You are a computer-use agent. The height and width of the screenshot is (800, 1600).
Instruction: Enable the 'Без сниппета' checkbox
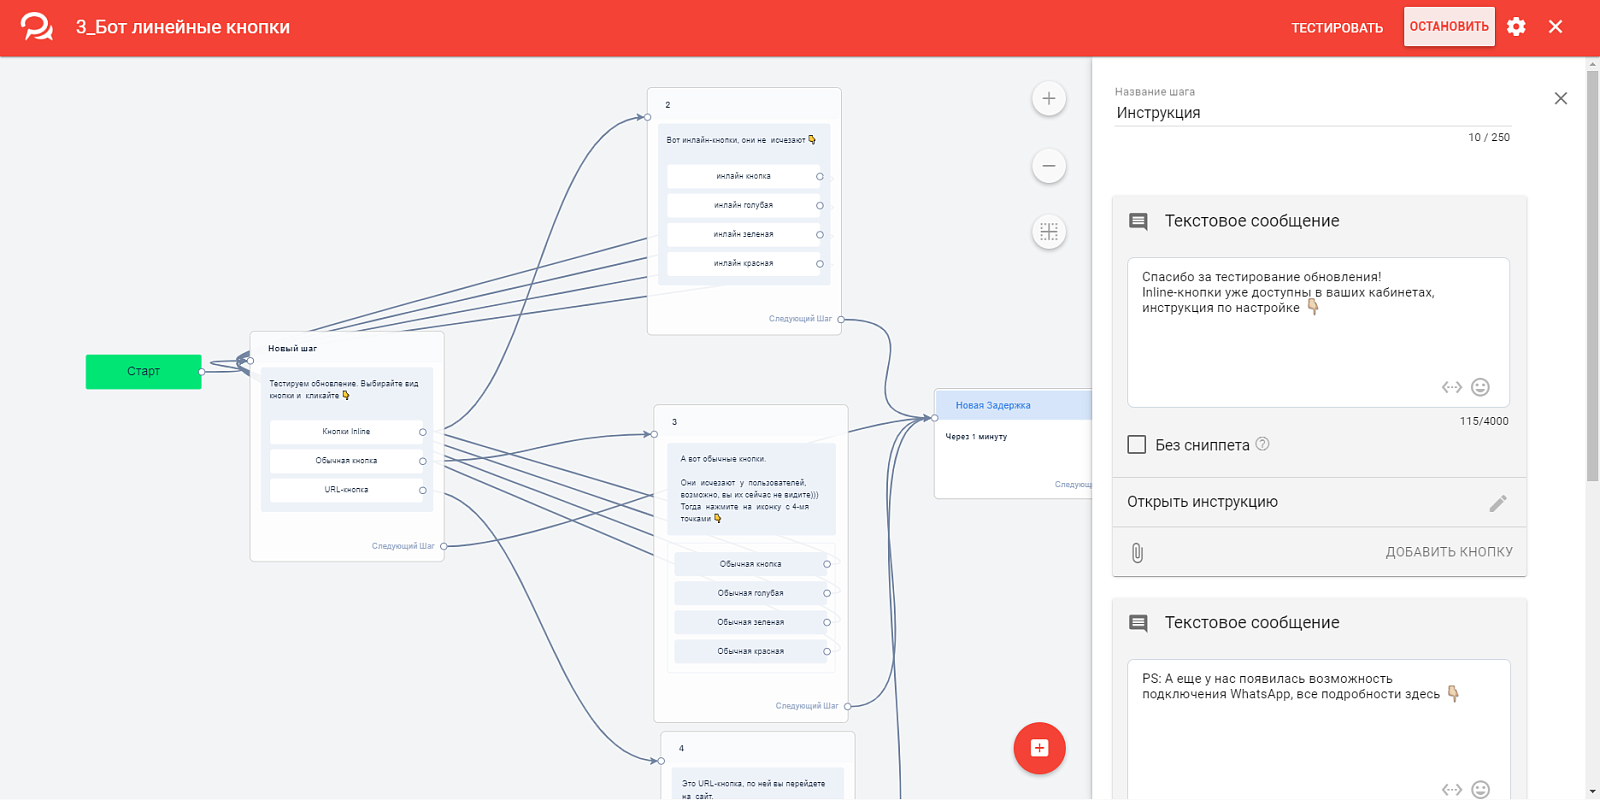point(1137,445)
